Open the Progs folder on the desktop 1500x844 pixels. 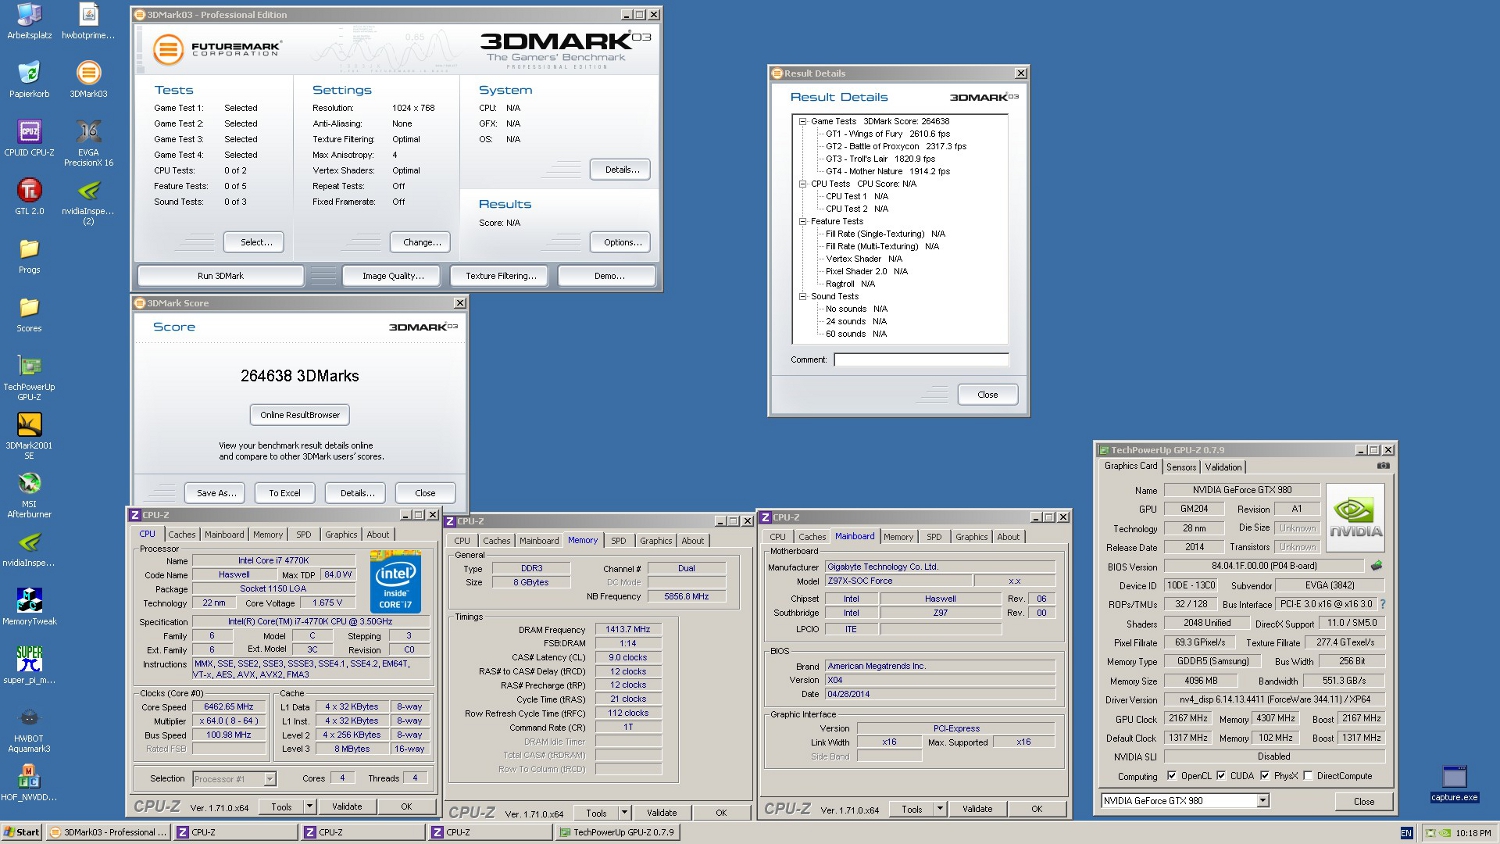pyautogui.click(x=29, y=255)
